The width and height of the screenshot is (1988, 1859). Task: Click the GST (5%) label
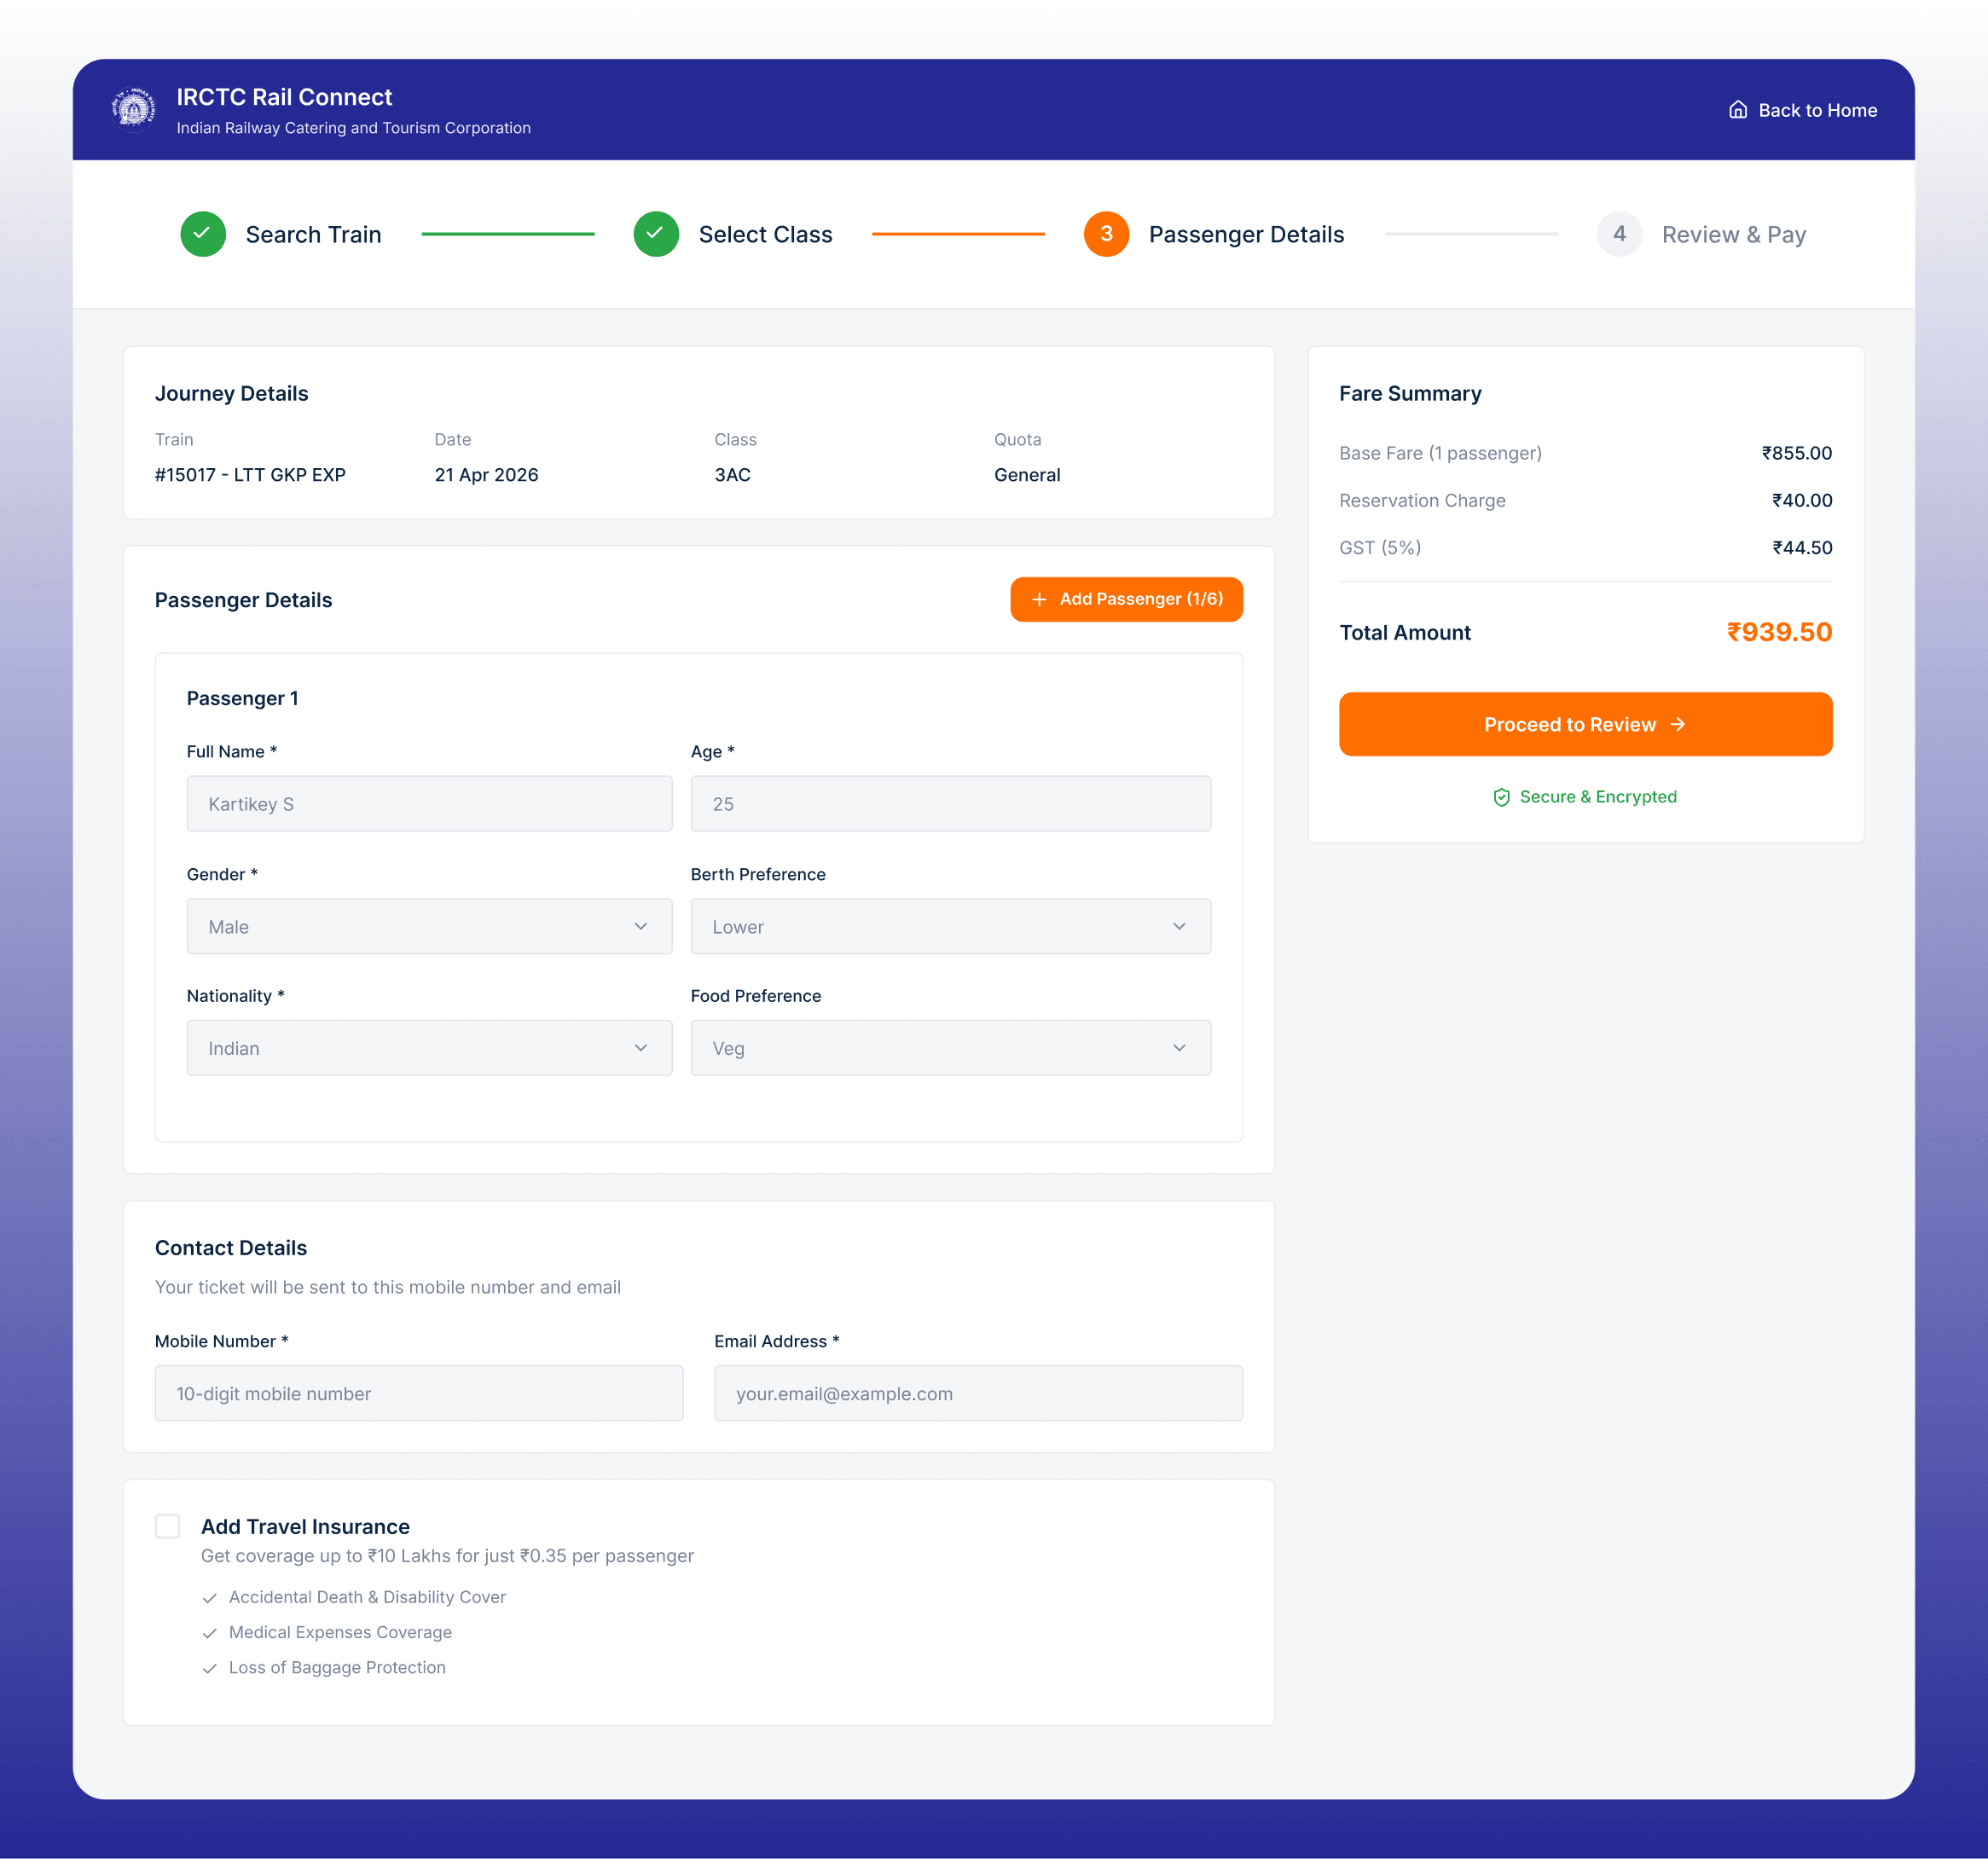pyautogui.click(x=1380, y=547)
